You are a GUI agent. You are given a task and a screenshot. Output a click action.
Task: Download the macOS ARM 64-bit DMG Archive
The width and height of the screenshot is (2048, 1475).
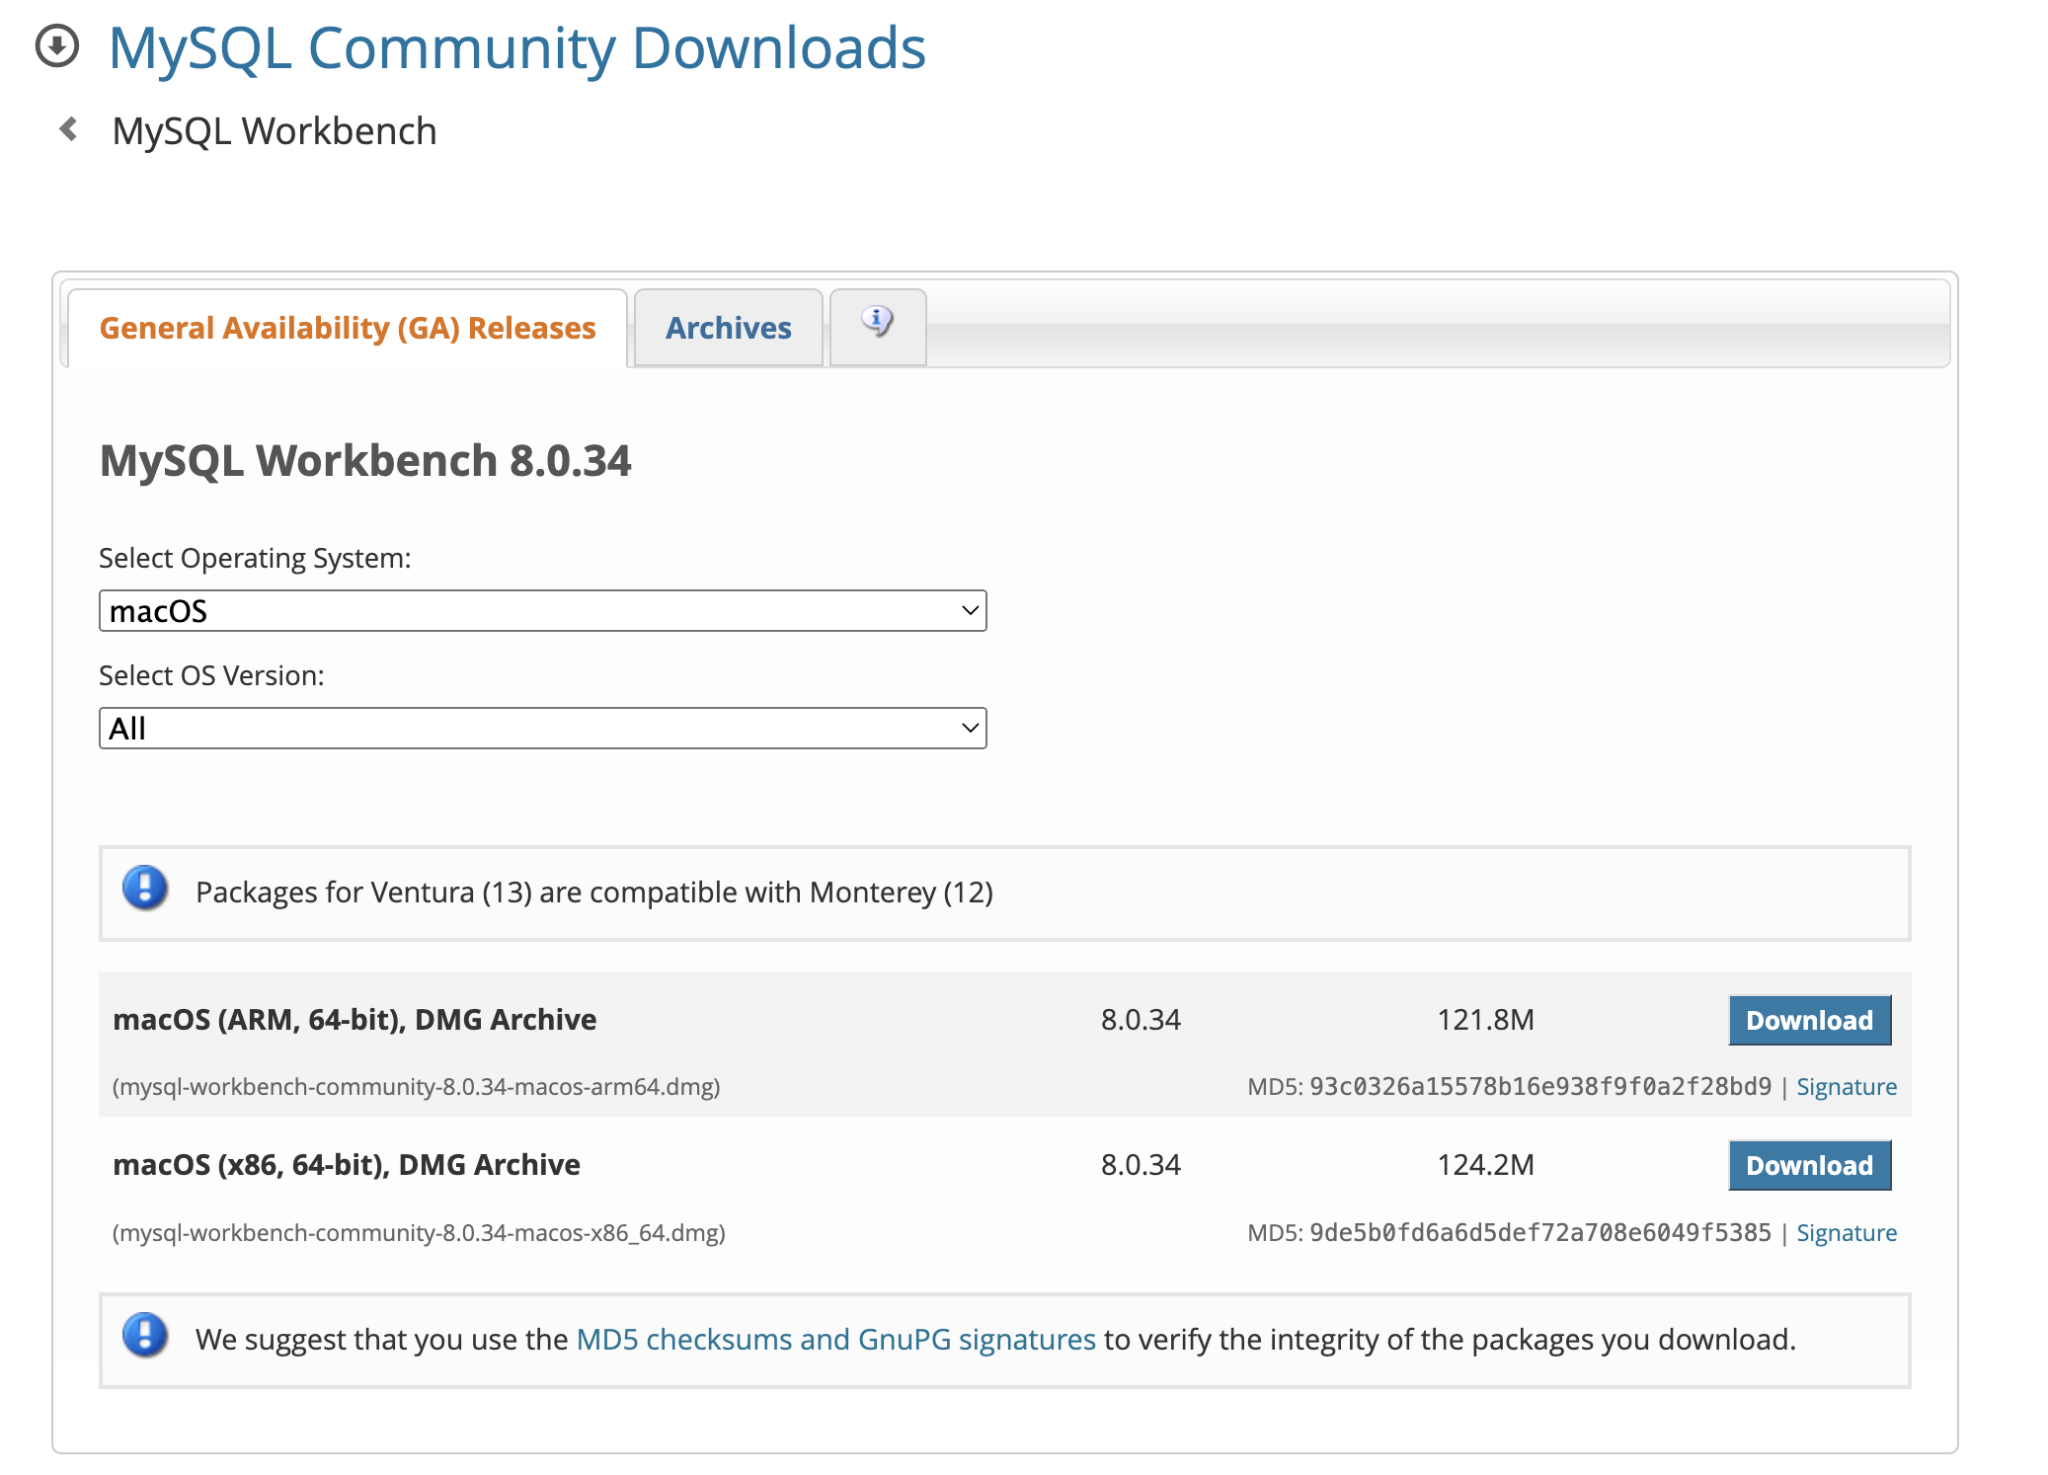pos(1810,1019)
